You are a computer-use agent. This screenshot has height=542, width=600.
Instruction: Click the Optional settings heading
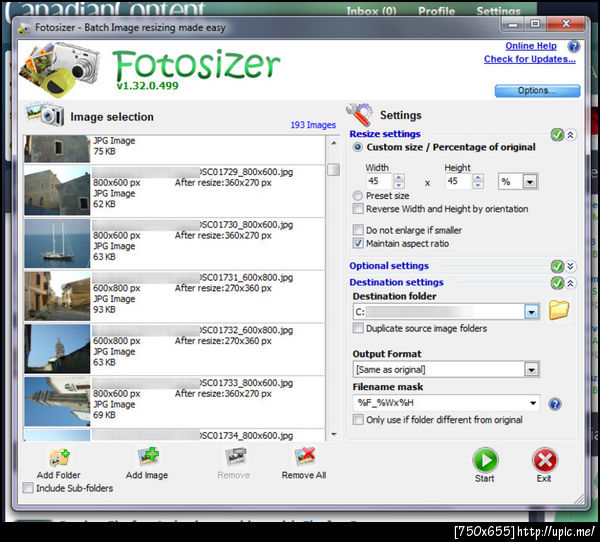coord(389,266)
